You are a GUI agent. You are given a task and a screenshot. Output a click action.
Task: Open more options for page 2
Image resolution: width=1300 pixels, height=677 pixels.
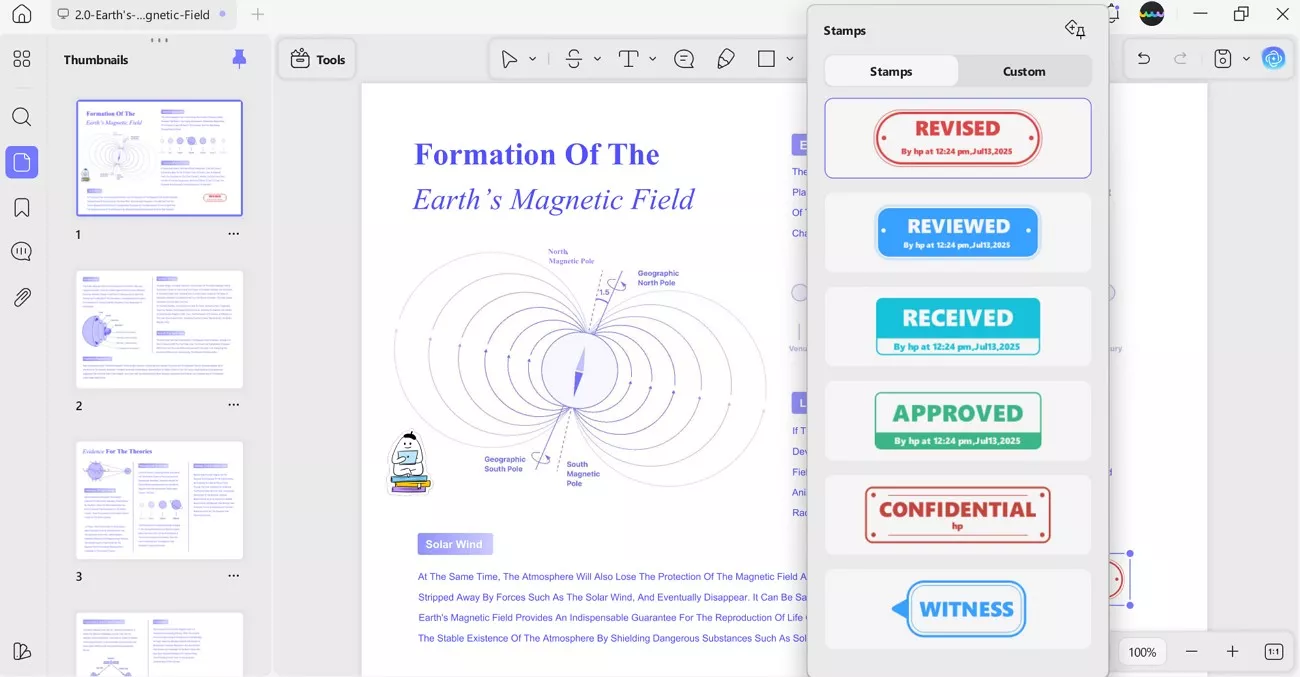[x=234, y=405]
